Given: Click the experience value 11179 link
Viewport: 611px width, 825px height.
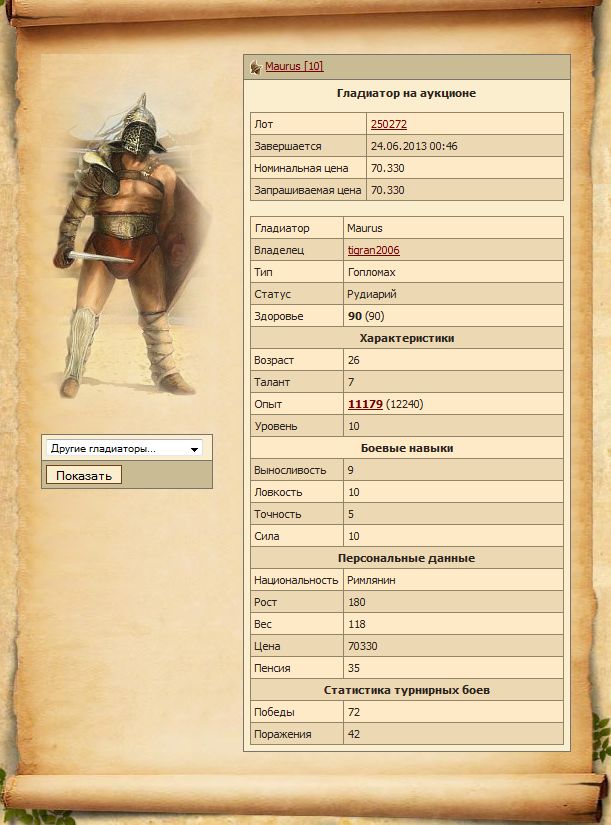Looking at the screenshot, I should pos(364,404).
